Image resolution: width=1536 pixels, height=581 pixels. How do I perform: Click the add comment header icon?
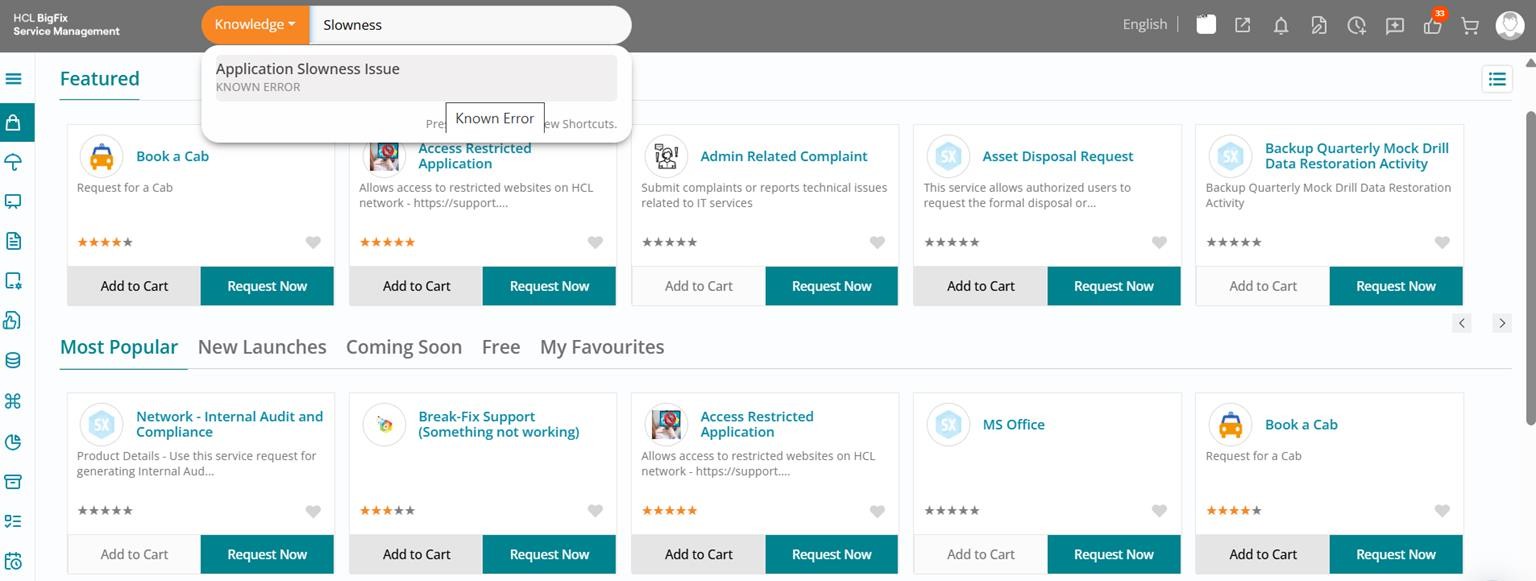(1395, 26)
